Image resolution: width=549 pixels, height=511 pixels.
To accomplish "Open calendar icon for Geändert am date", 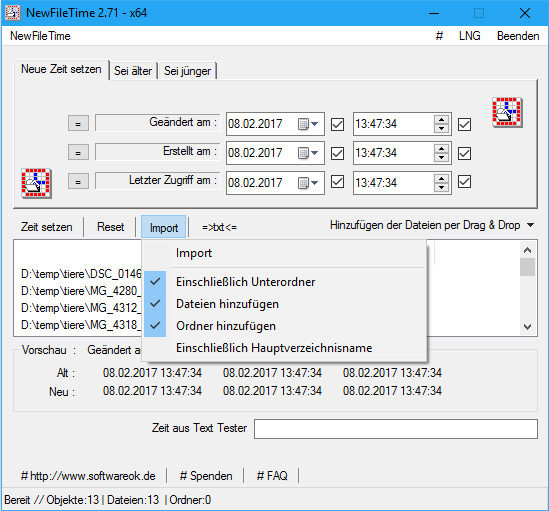I will pyautogui.click(x=303, y=124).
